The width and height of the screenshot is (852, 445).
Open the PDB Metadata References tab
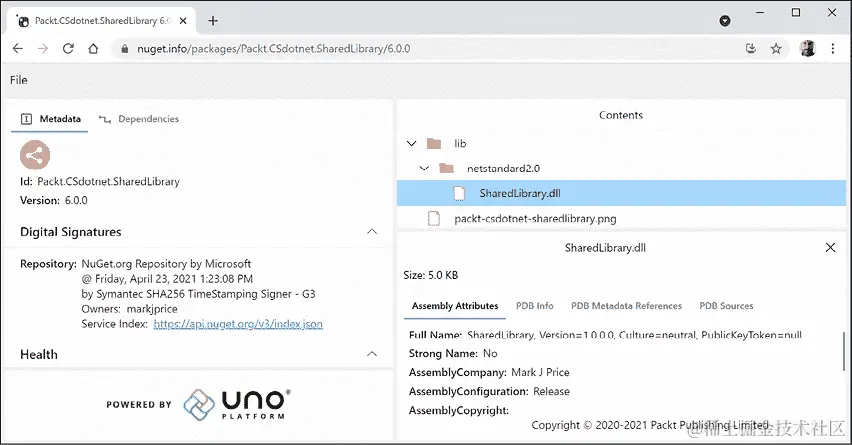[626, 306]
